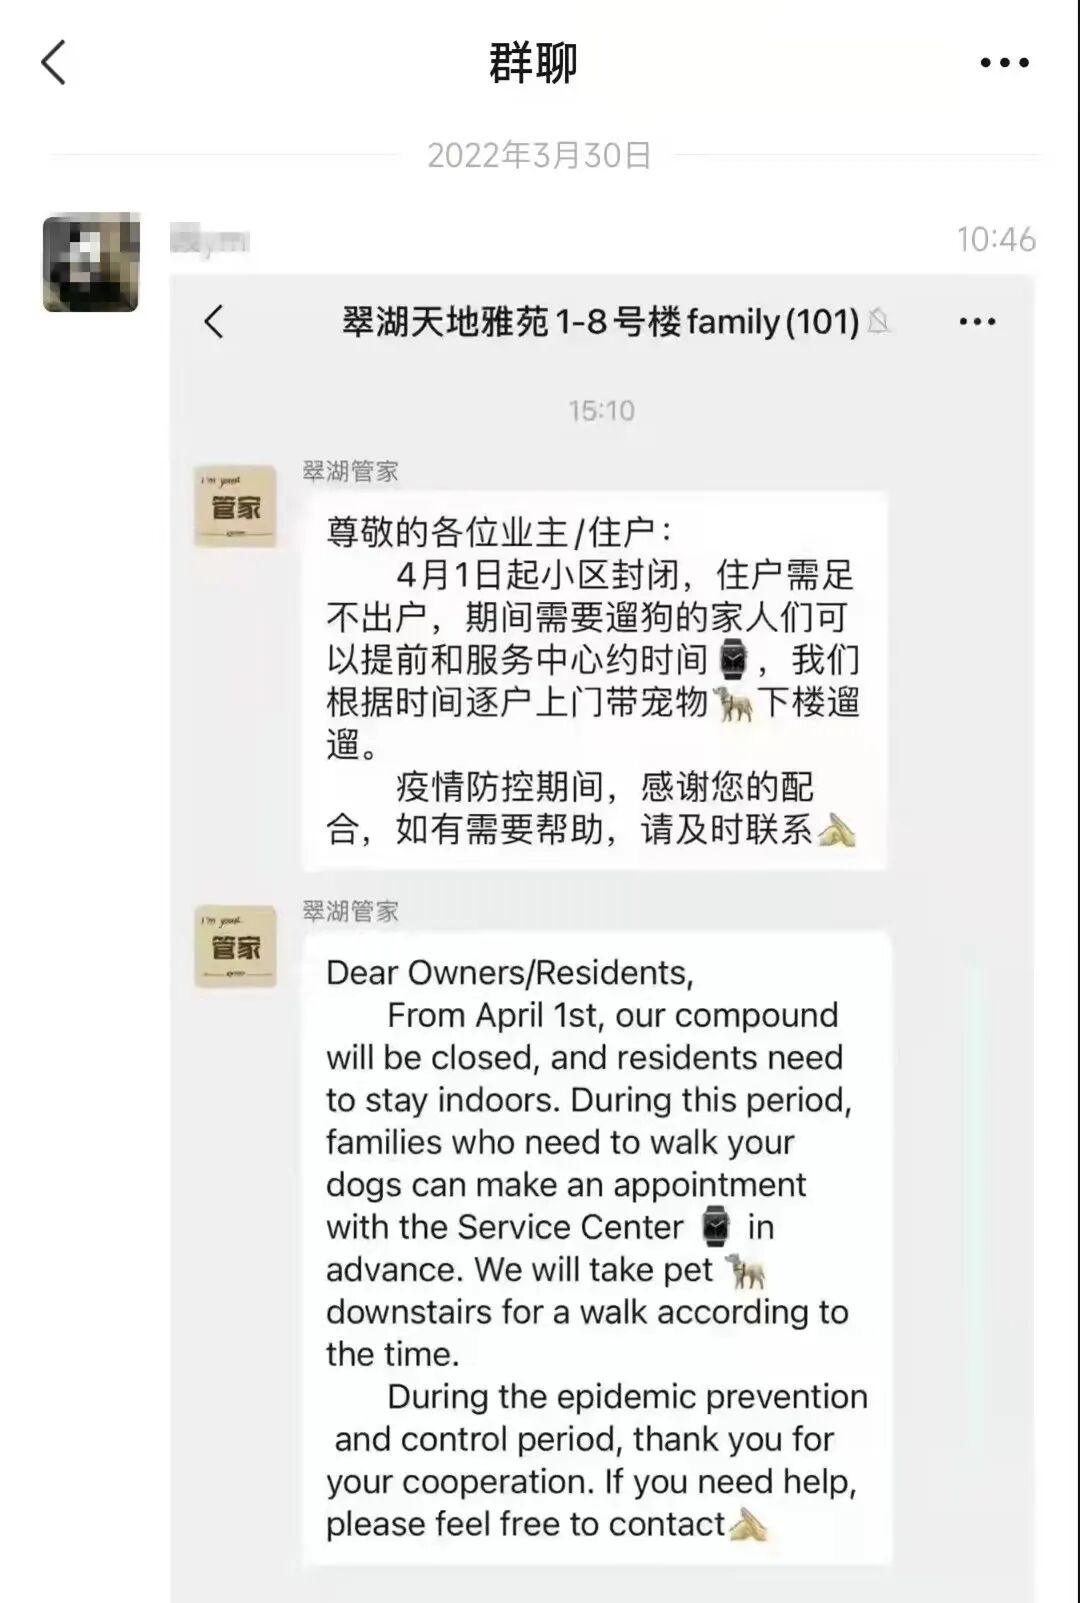Tap the English notice message bubble
This screenshot has width=1080, height=1603.
click(x=596, y=1247)
